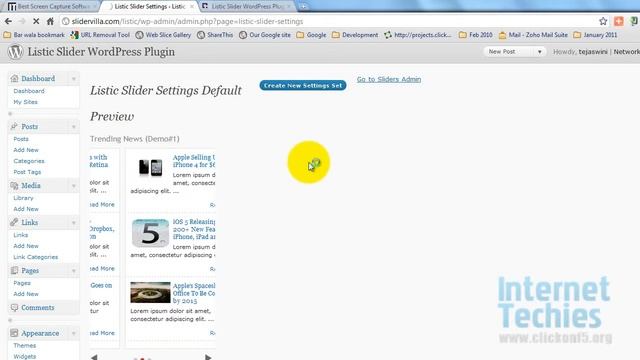
Task: Switch to Best Screen Capture Software tab
Action: pos(51,7)
